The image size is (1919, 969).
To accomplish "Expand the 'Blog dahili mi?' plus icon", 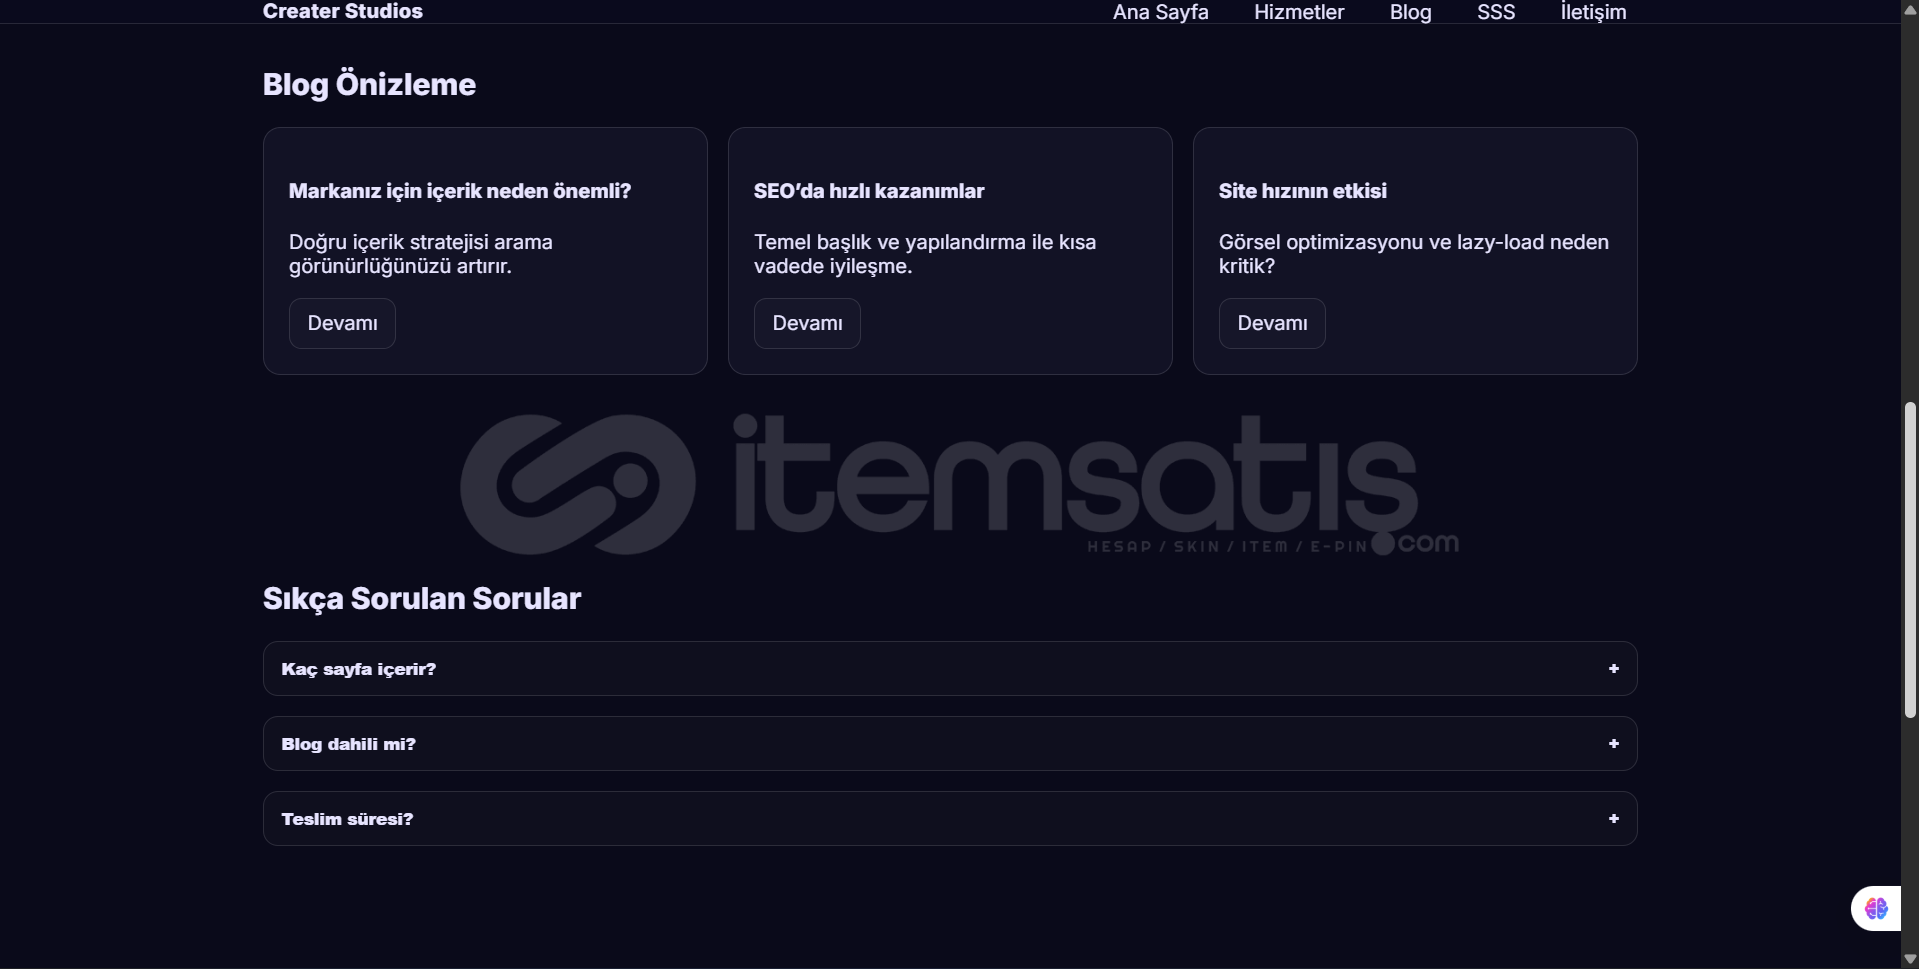I will 1613,744.
